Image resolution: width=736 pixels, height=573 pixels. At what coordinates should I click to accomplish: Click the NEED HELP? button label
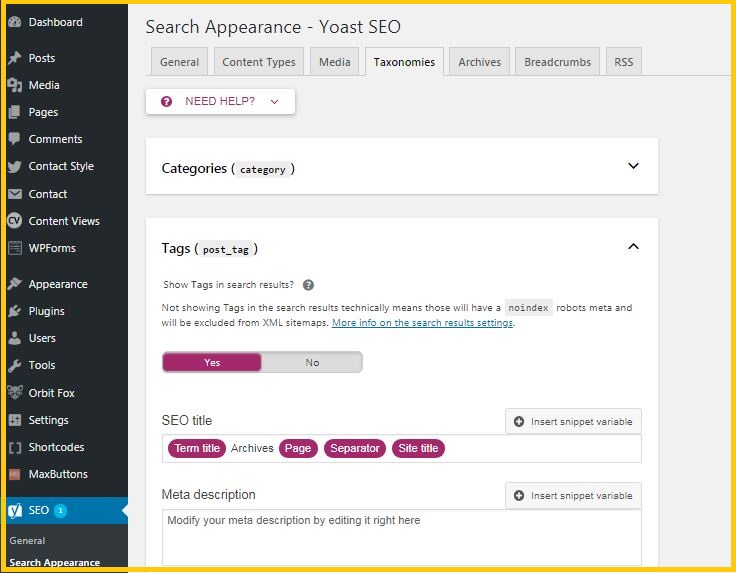220,101
